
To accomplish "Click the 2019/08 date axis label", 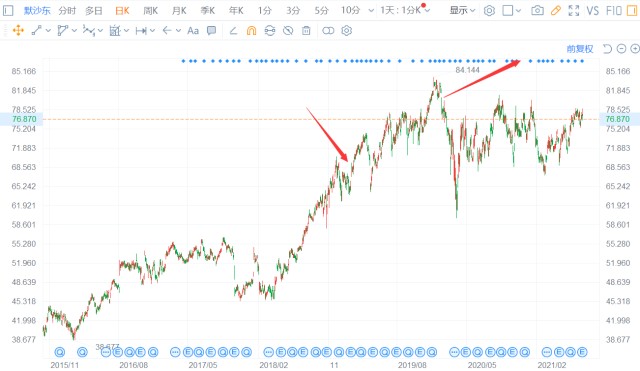I will 412,364.
